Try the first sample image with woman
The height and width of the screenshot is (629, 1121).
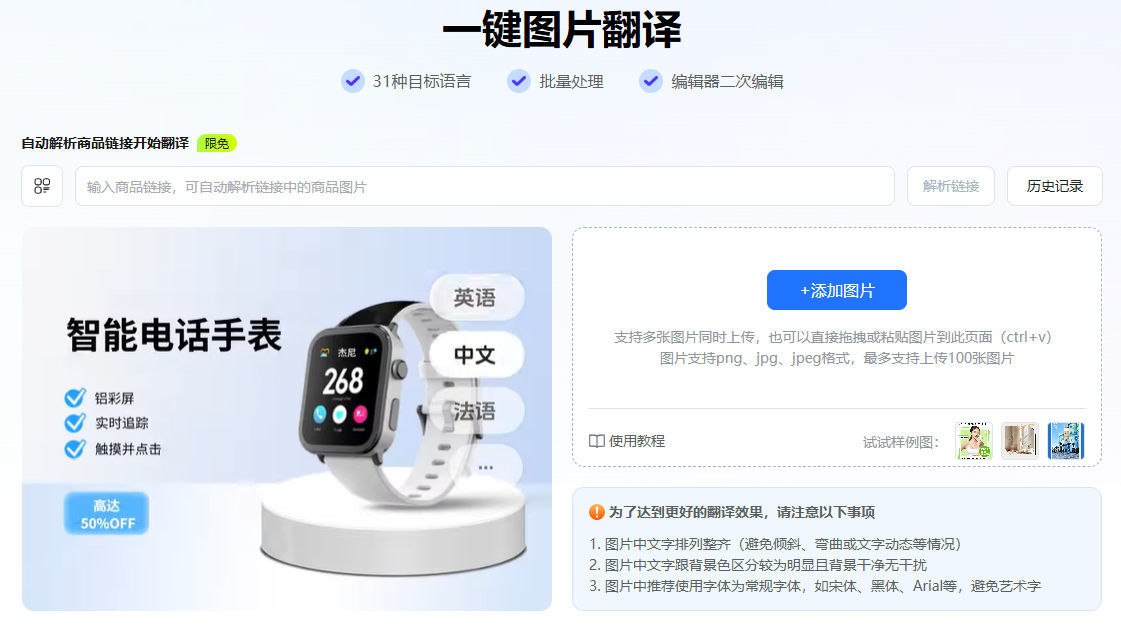pyautogui.click(x=974, y=441)
